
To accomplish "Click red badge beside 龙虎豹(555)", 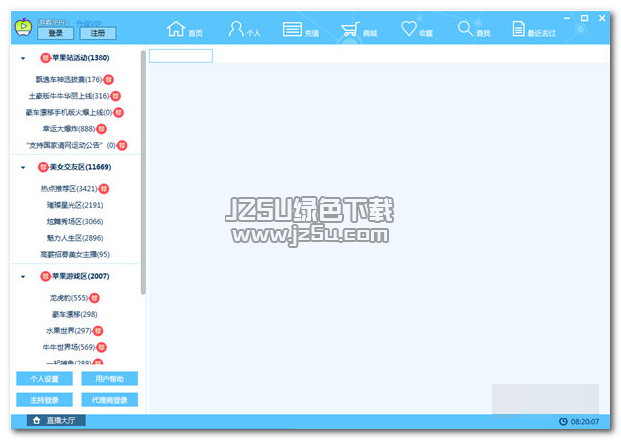I will [x=94, y=298].
